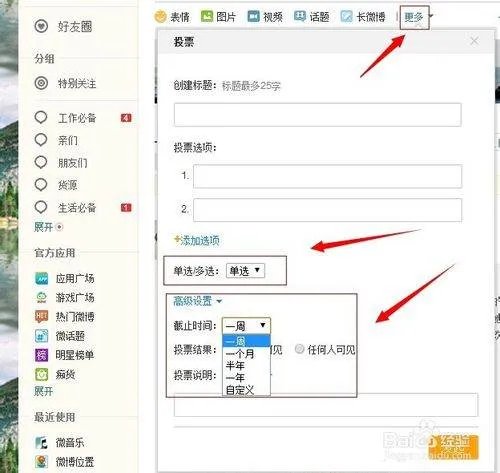
Task: Click the 货源 speech bubble icon
Action: click(41, 184)
